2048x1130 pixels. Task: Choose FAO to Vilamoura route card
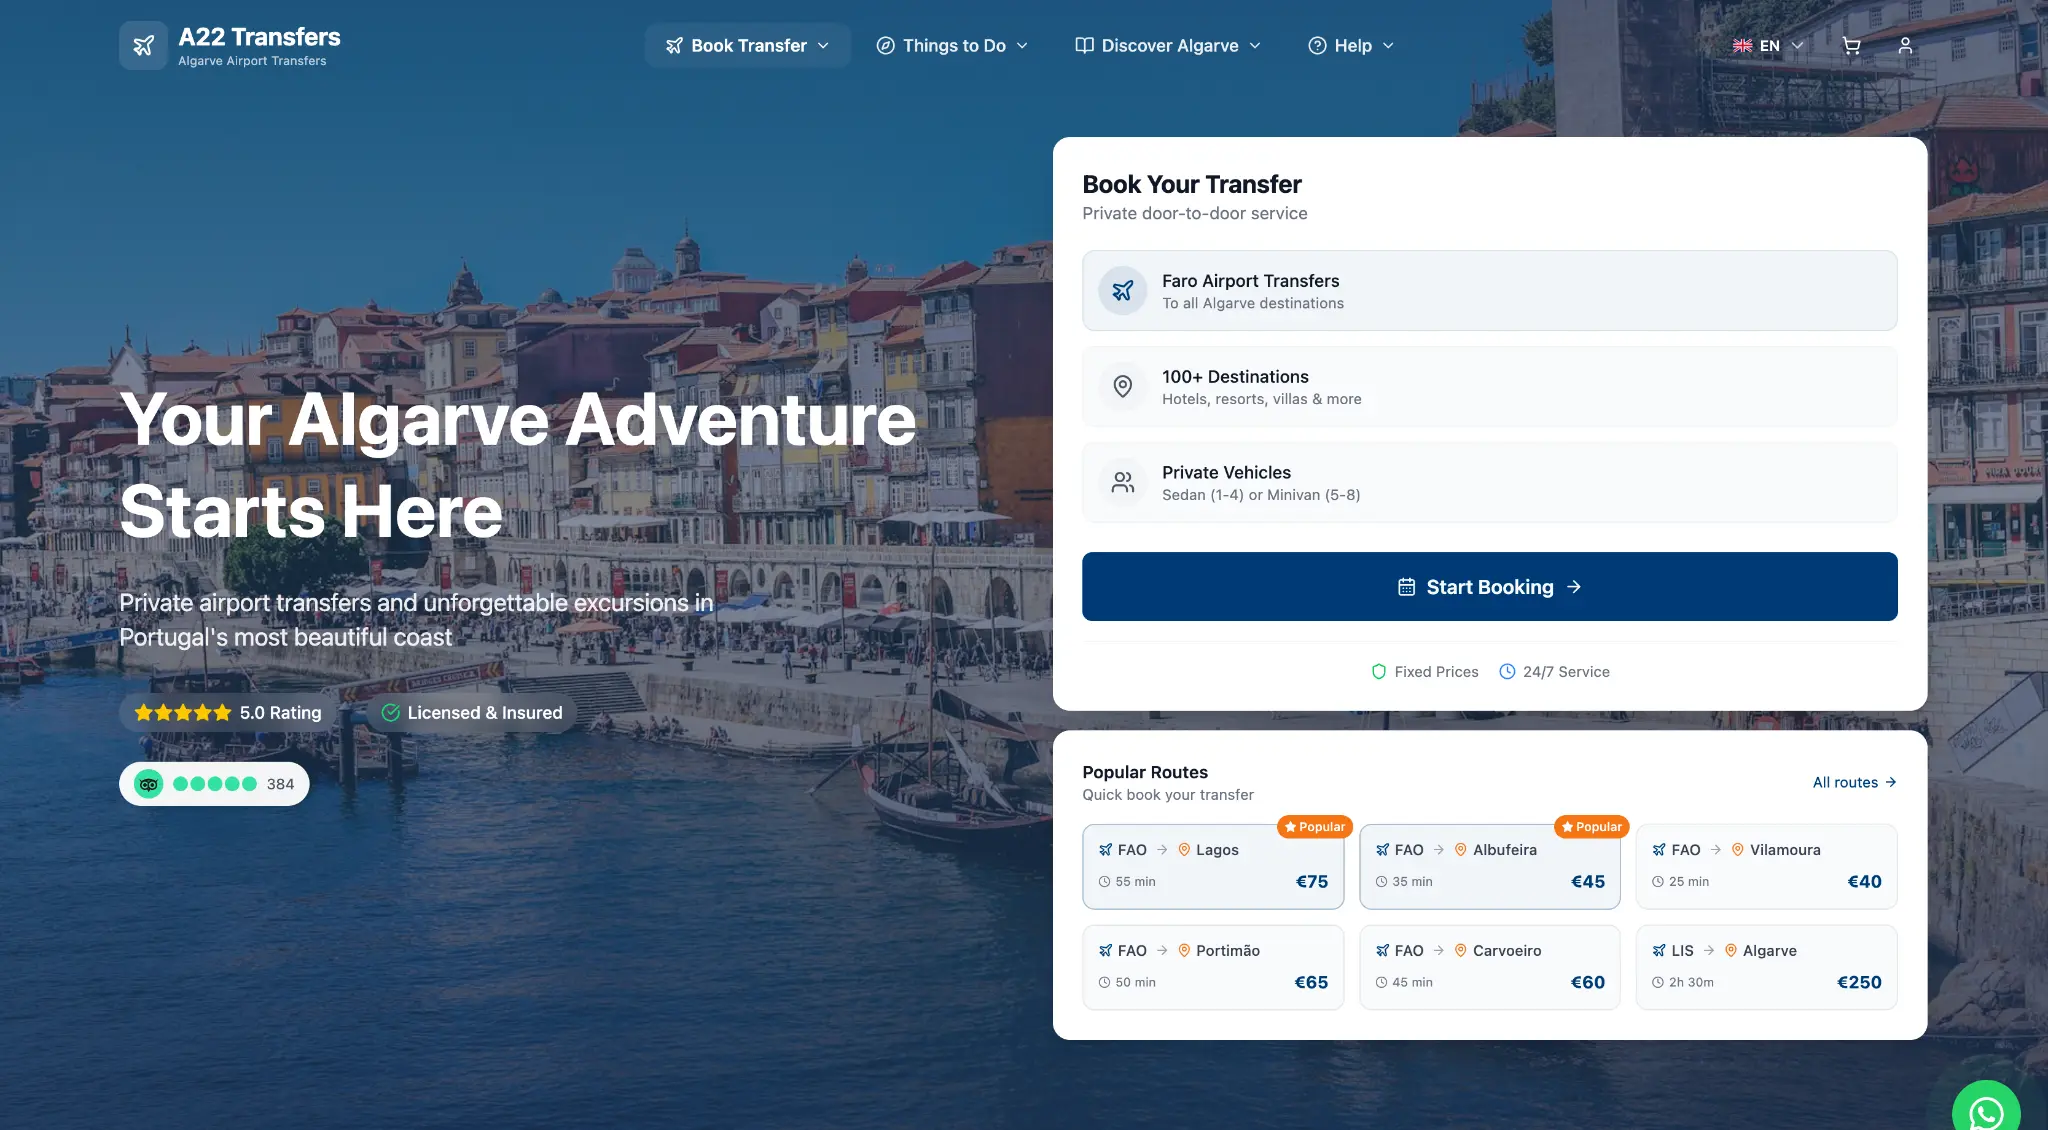[x=1765, y=866]
